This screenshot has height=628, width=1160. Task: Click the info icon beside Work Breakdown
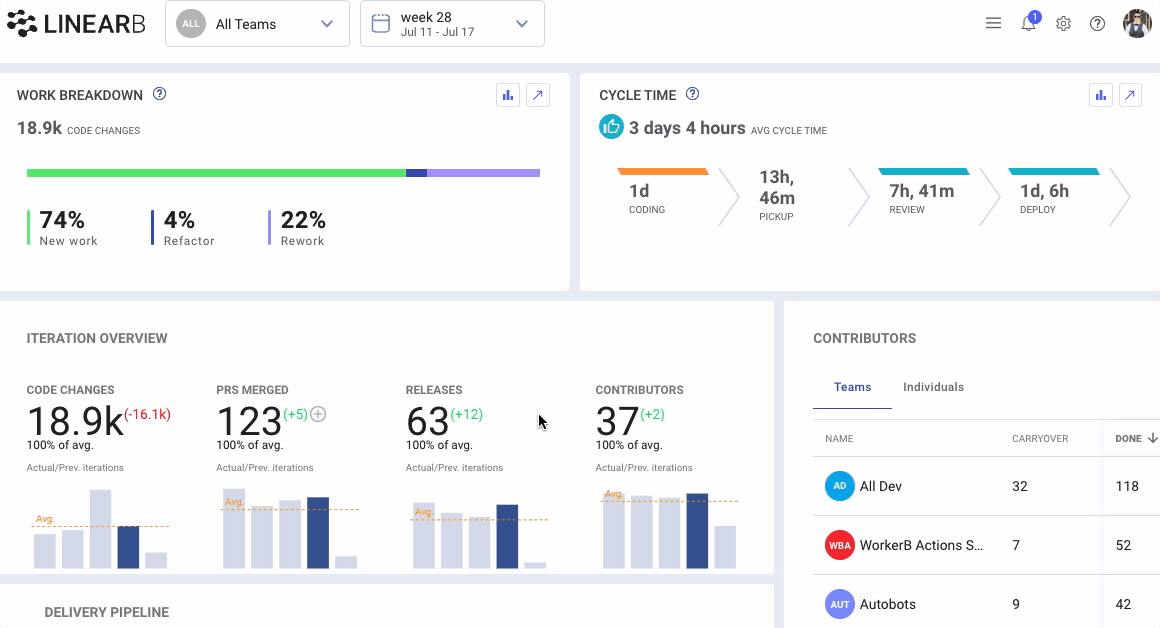click(x=159, y=95)
